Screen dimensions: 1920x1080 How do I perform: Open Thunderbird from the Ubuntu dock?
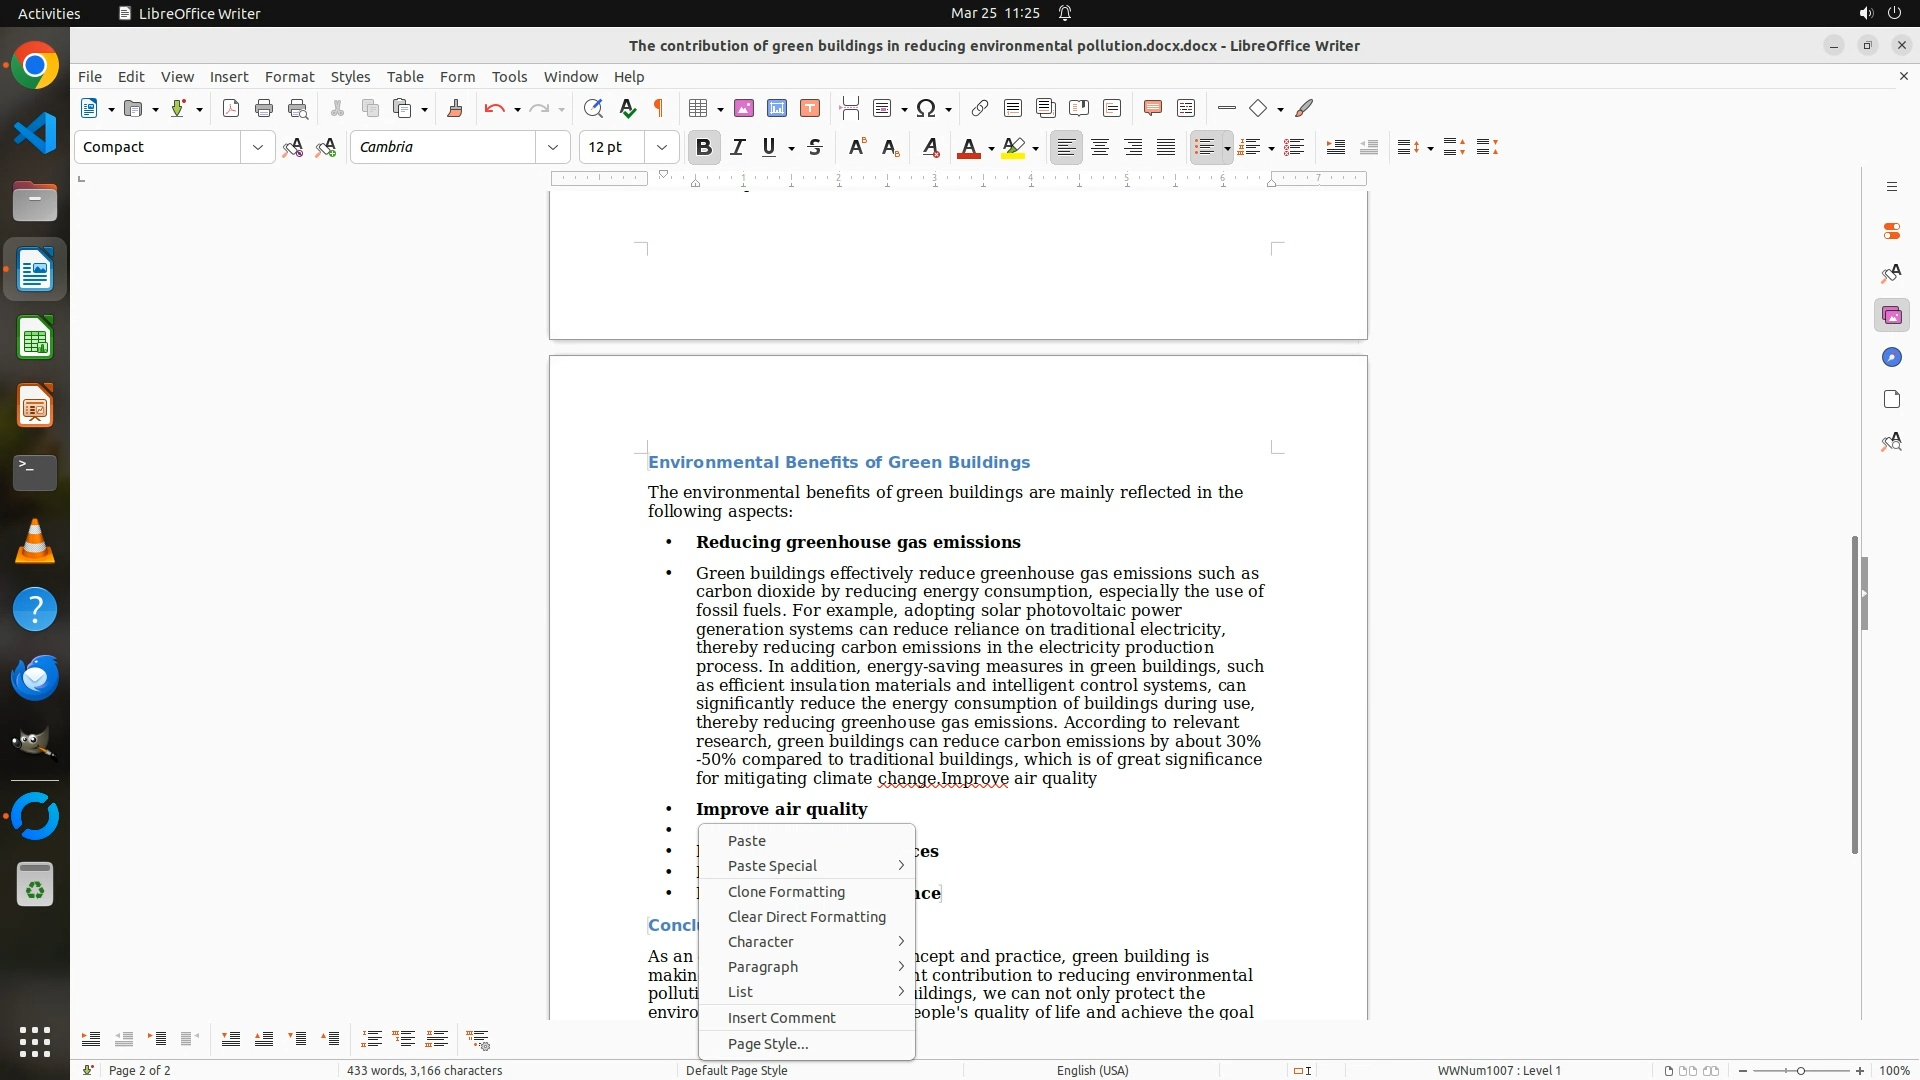click(x=35, y=678)
